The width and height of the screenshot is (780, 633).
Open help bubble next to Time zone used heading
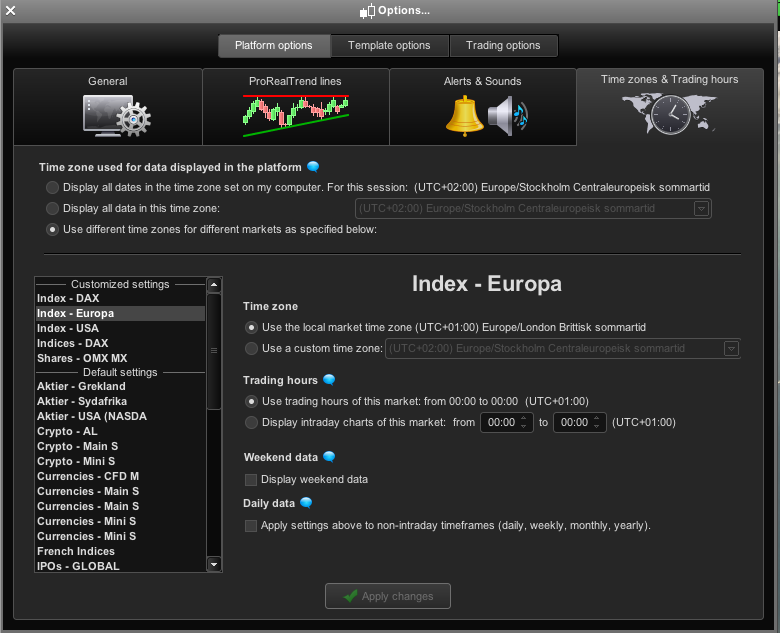click(313, 167)
